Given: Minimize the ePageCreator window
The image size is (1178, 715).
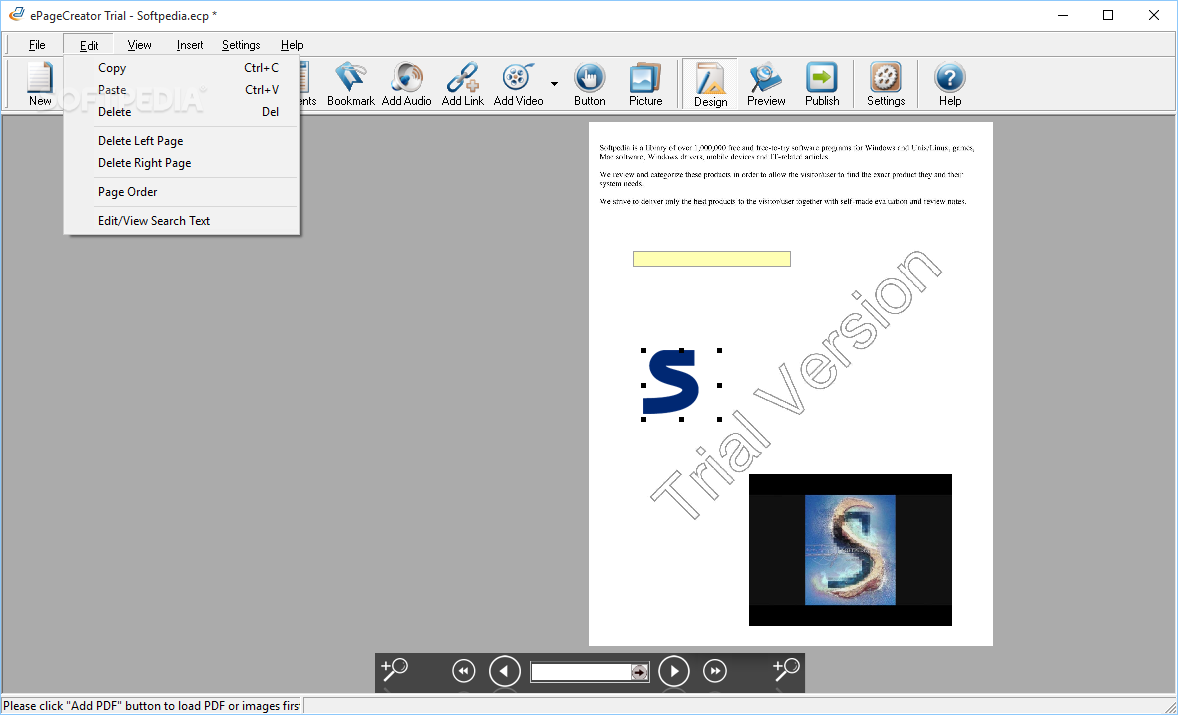Looking at the screenshot, I should click(x=1062, y=15).
